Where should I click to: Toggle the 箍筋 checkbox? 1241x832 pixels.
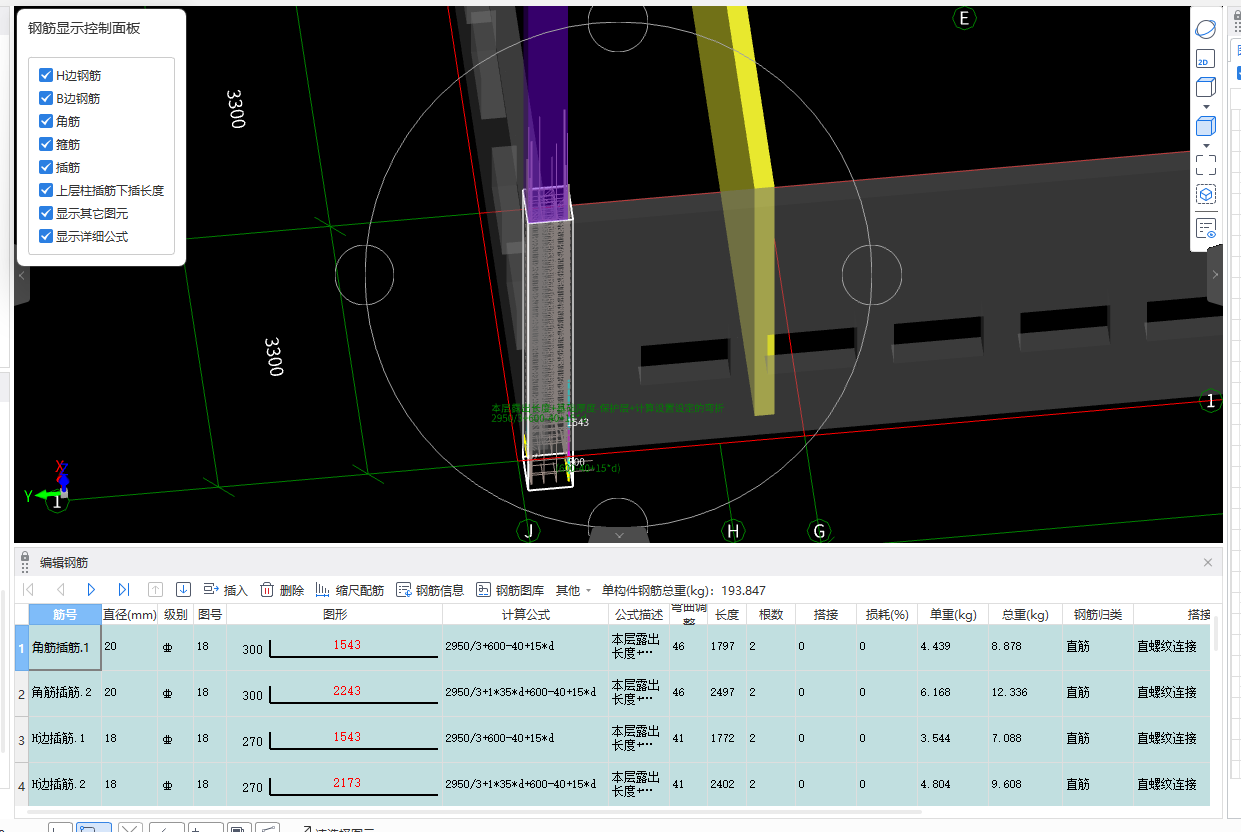46,144
